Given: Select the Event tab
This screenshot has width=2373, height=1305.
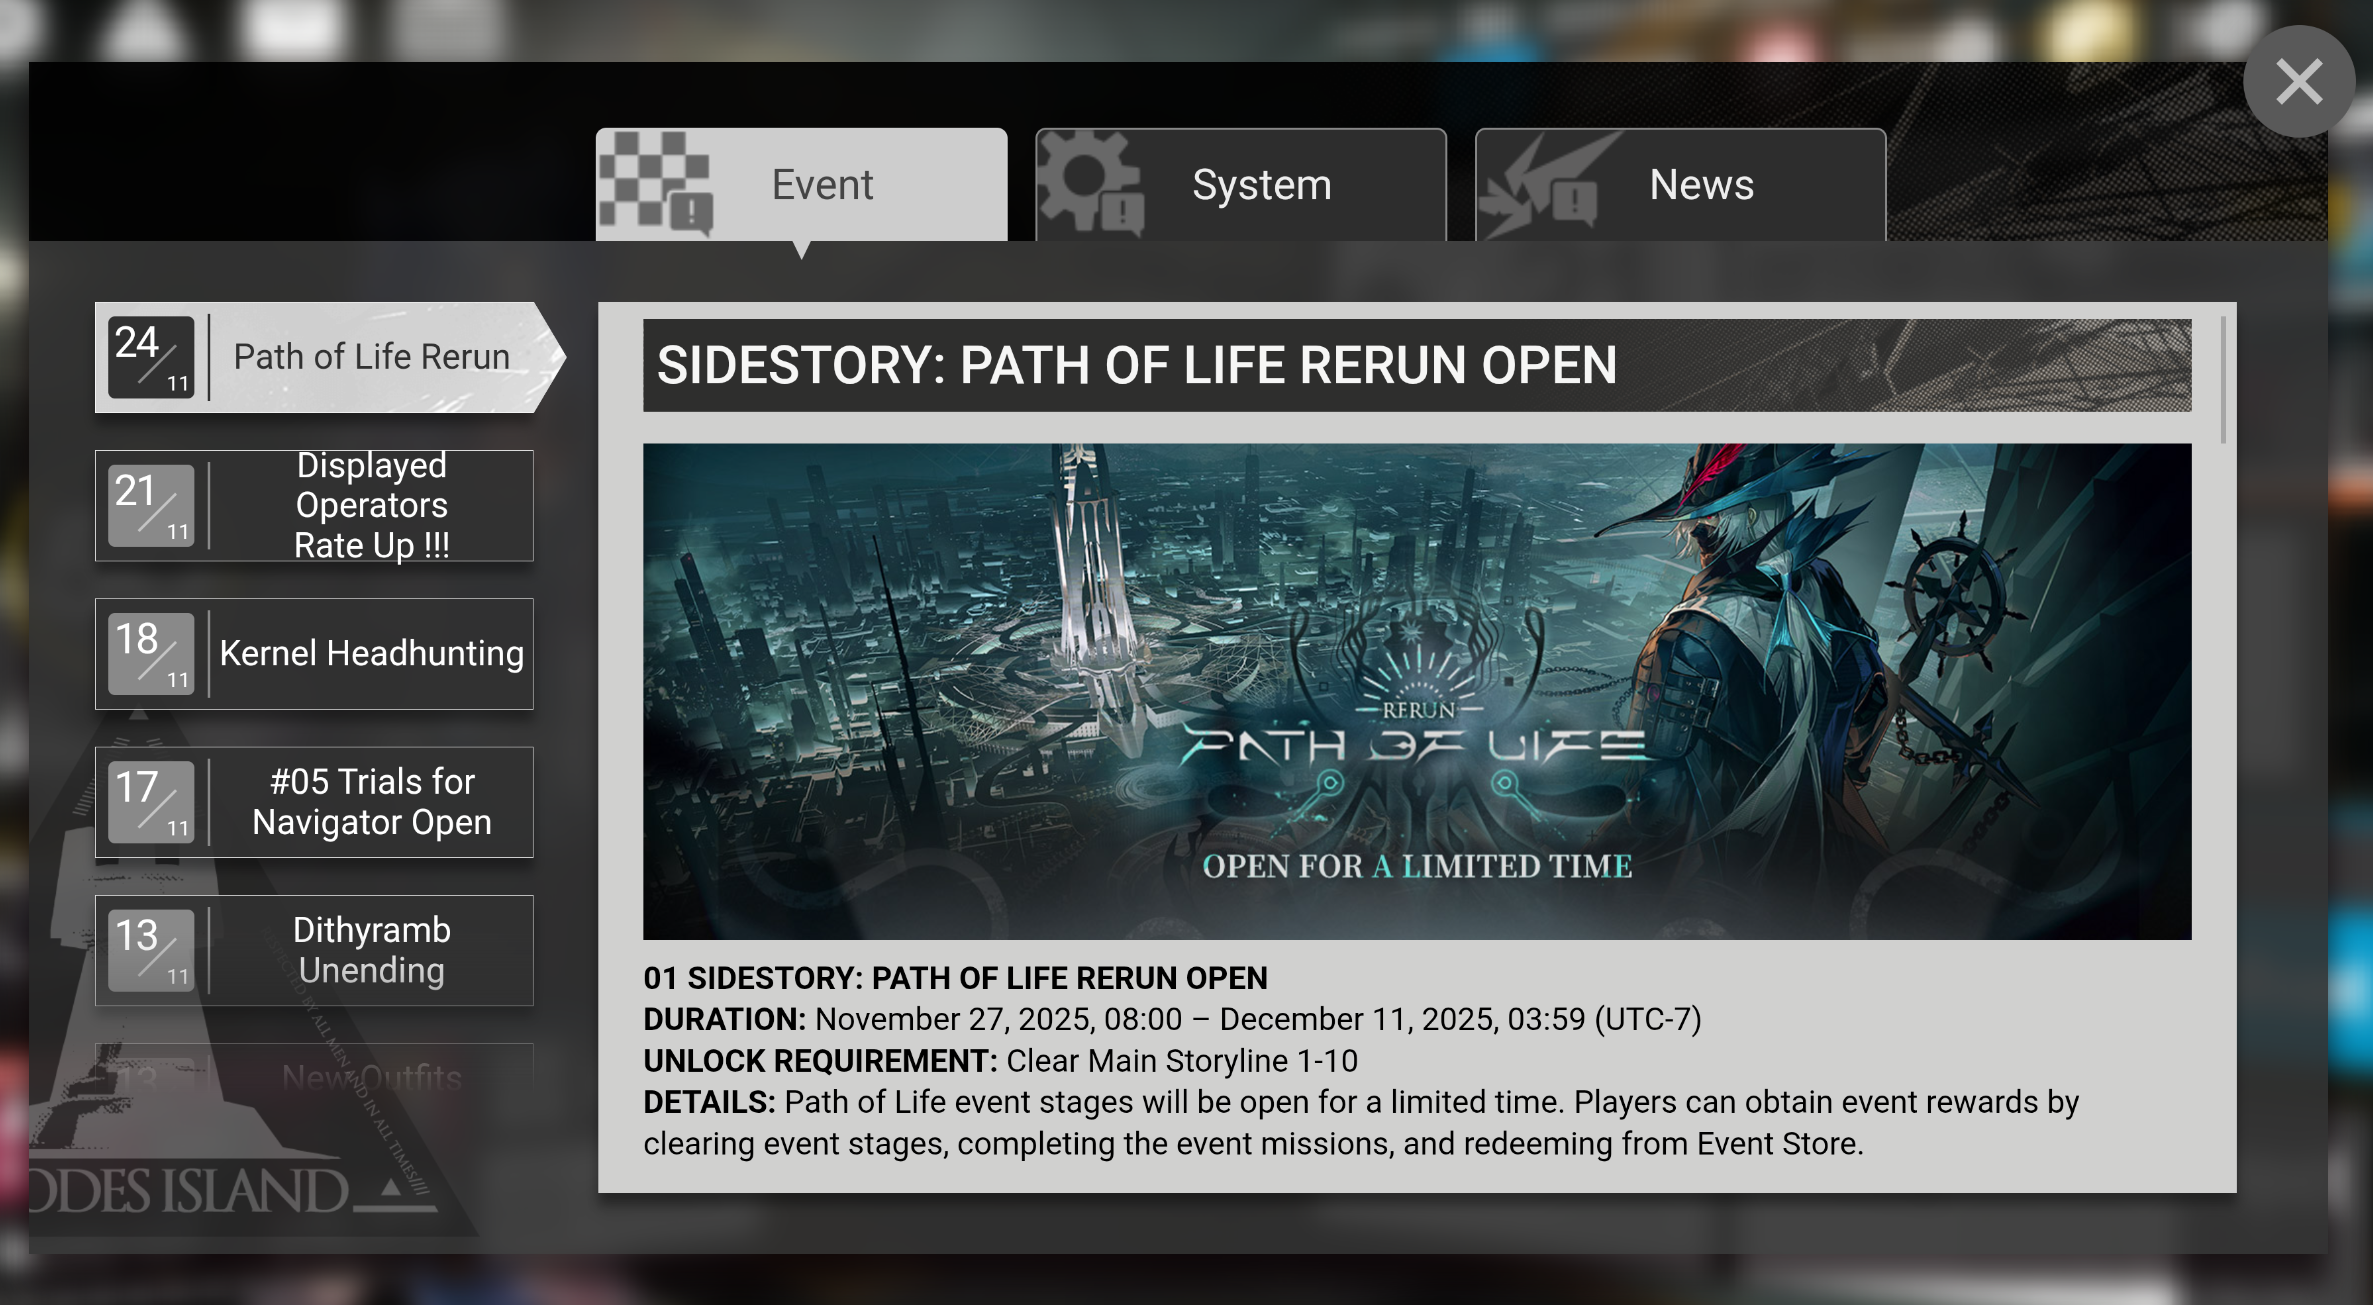Looking at the screenshot, I should tap(822, 185).
